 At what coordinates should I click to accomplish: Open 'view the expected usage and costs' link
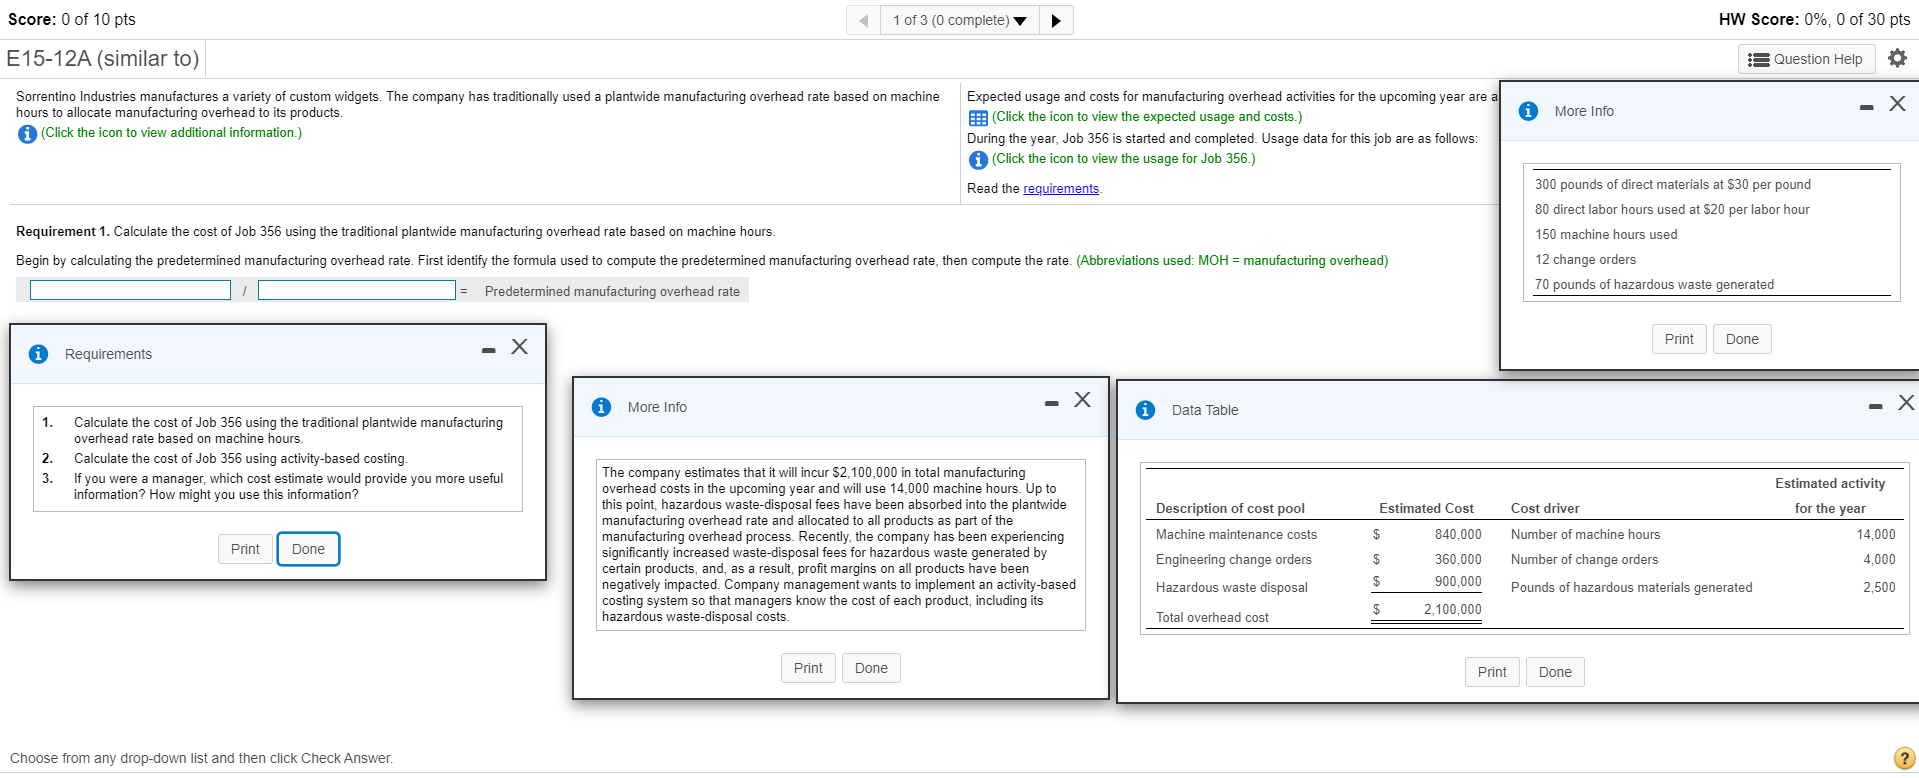pyautogui.click(x=1147, y=117)
